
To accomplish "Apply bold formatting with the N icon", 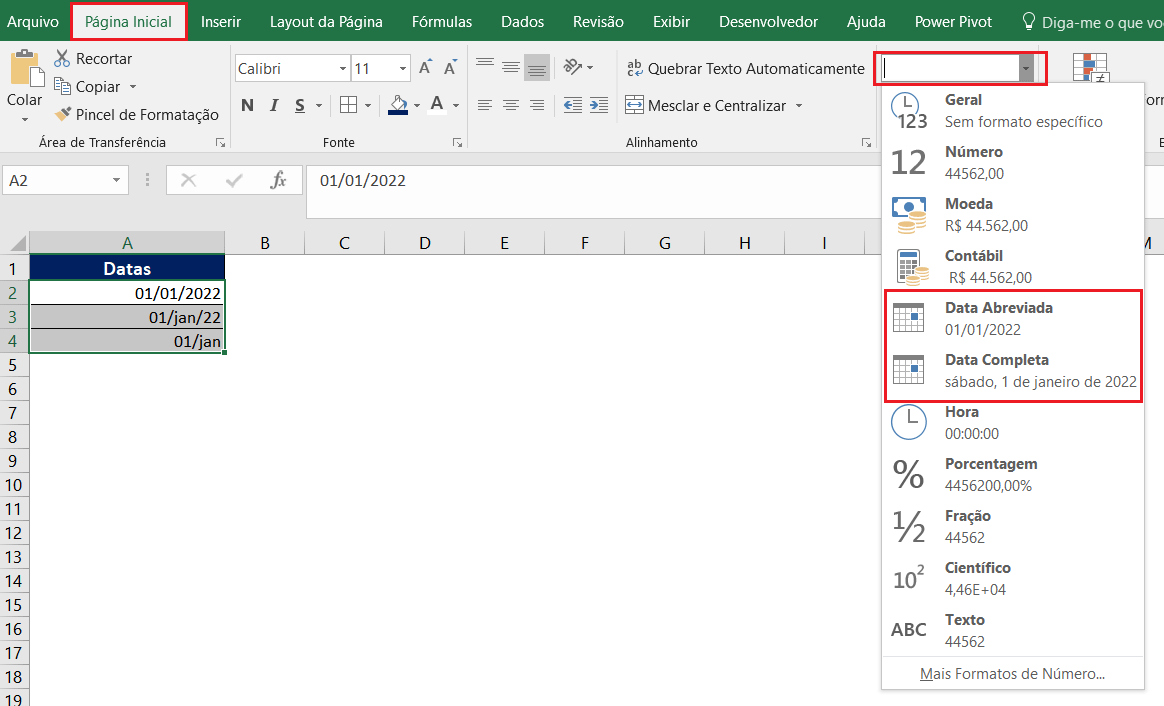I will (x=247, y=104).
